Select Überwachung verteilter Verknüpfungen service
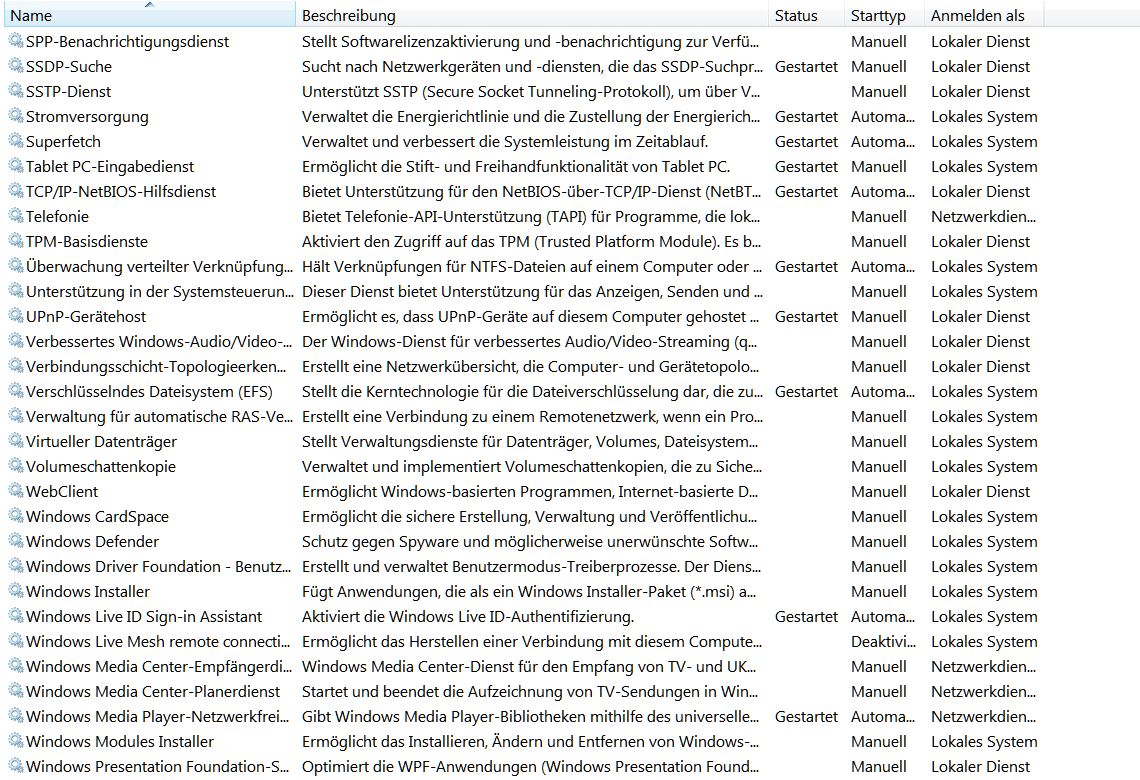Screen dimensions: 1140x780 [x=159, y=267]
